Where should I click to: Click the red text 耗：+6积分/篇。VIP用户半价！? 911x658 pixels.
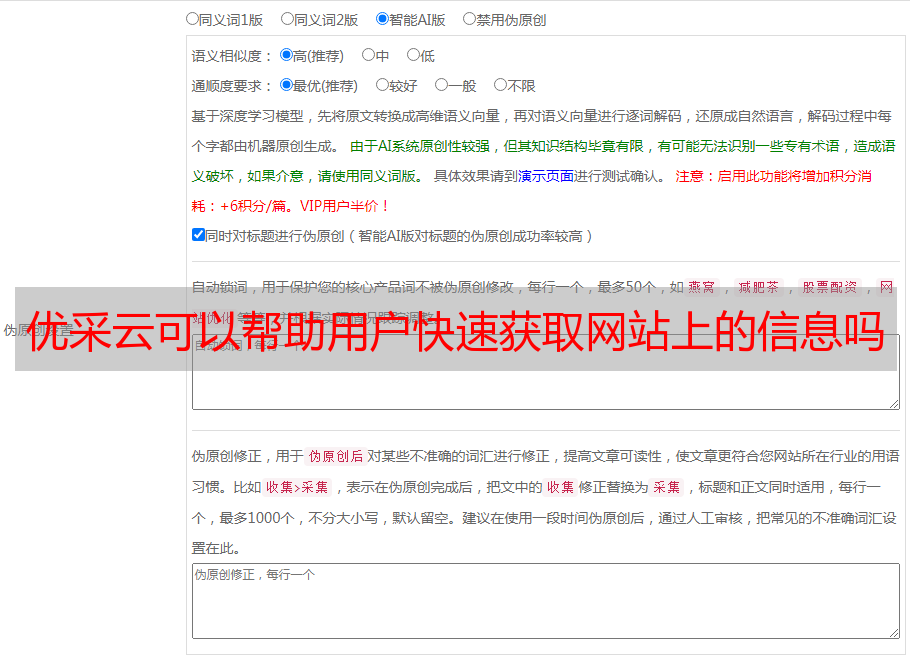[x=290, y=206]
